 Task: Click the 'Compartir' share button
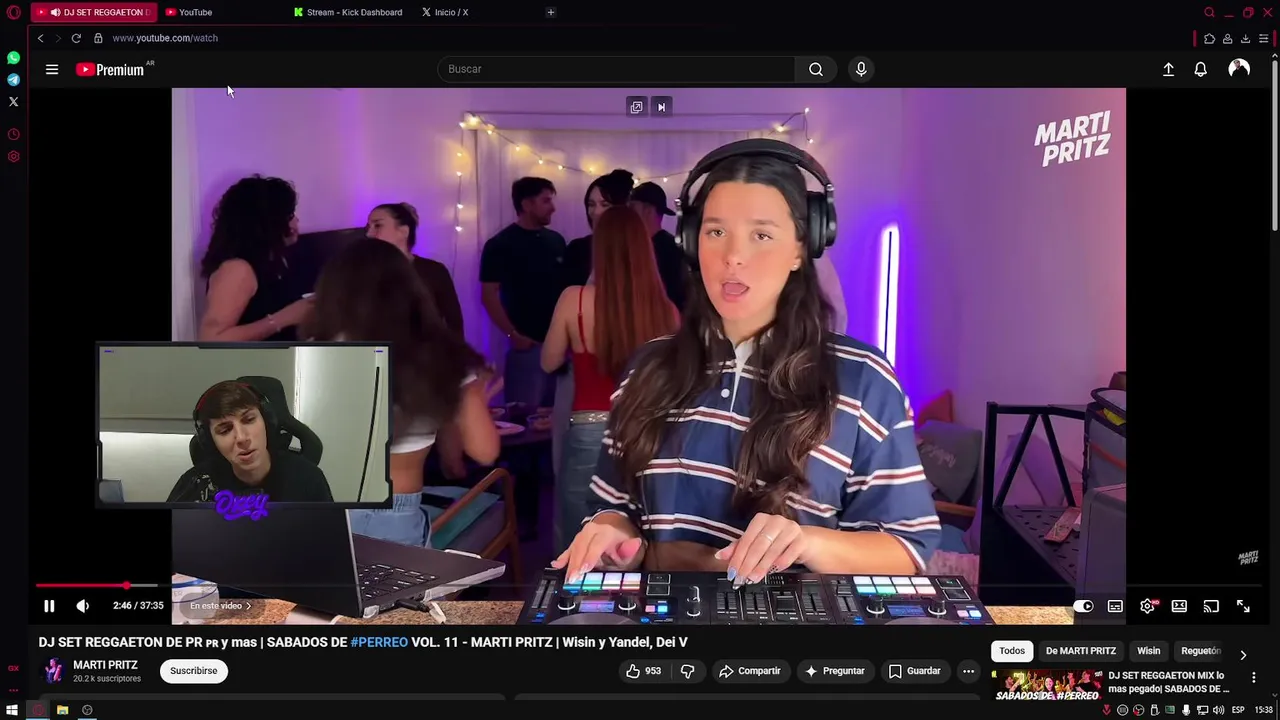[x=750, y=671]
